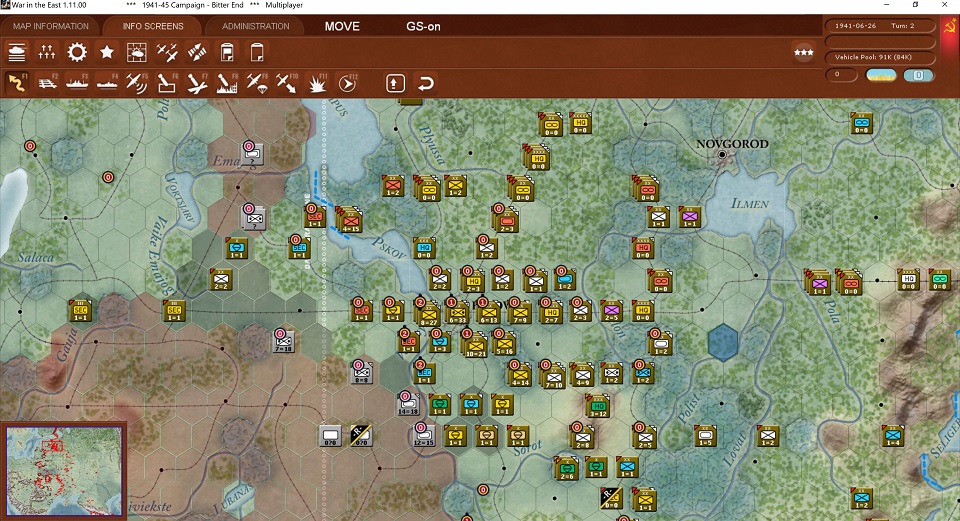The width and height of the screenshot is (960, 521).
Task: Select F5 air recon mode
Action: coord(137,83)
